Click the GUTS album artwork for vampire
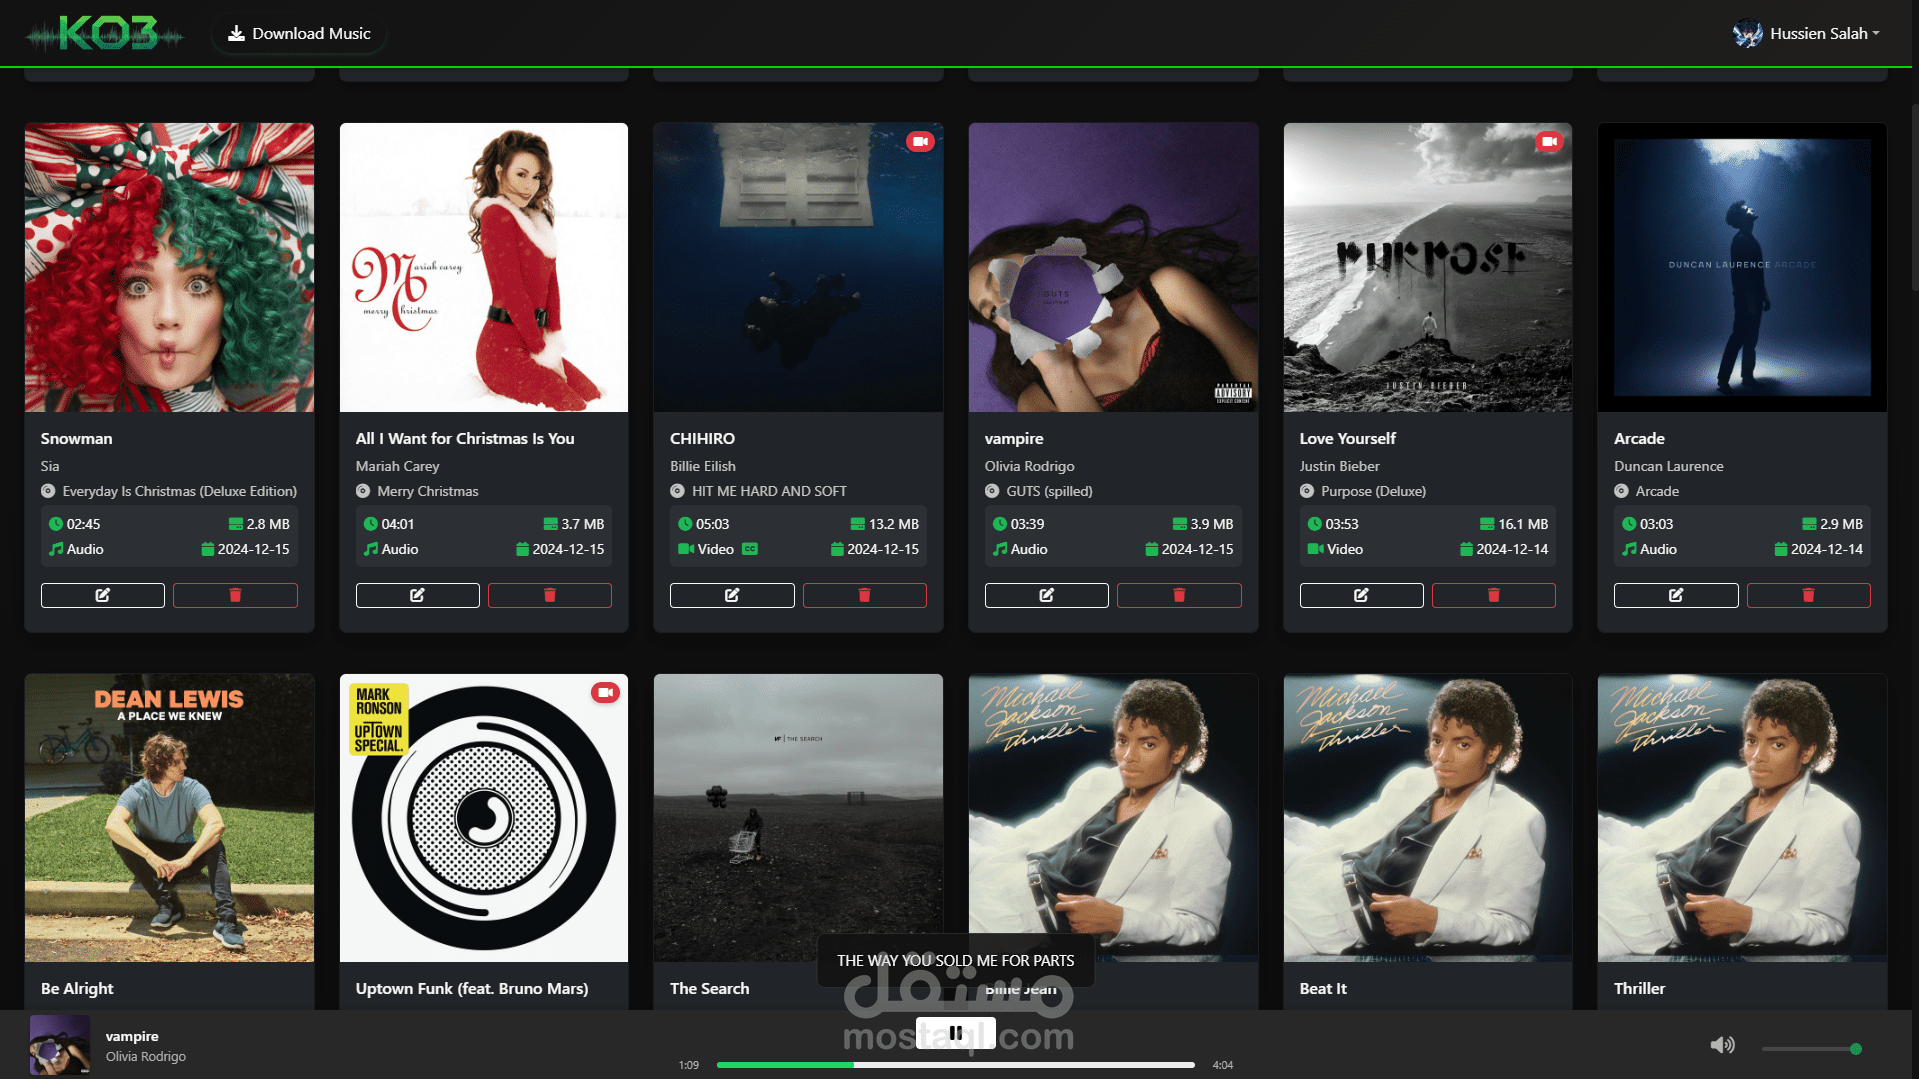 coord(1113,267)
